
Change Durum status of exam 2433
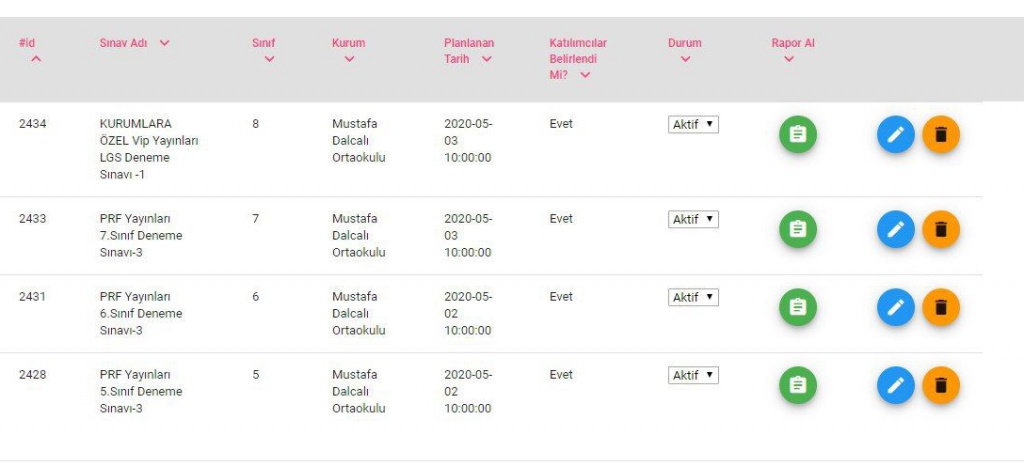coord(693,219)
